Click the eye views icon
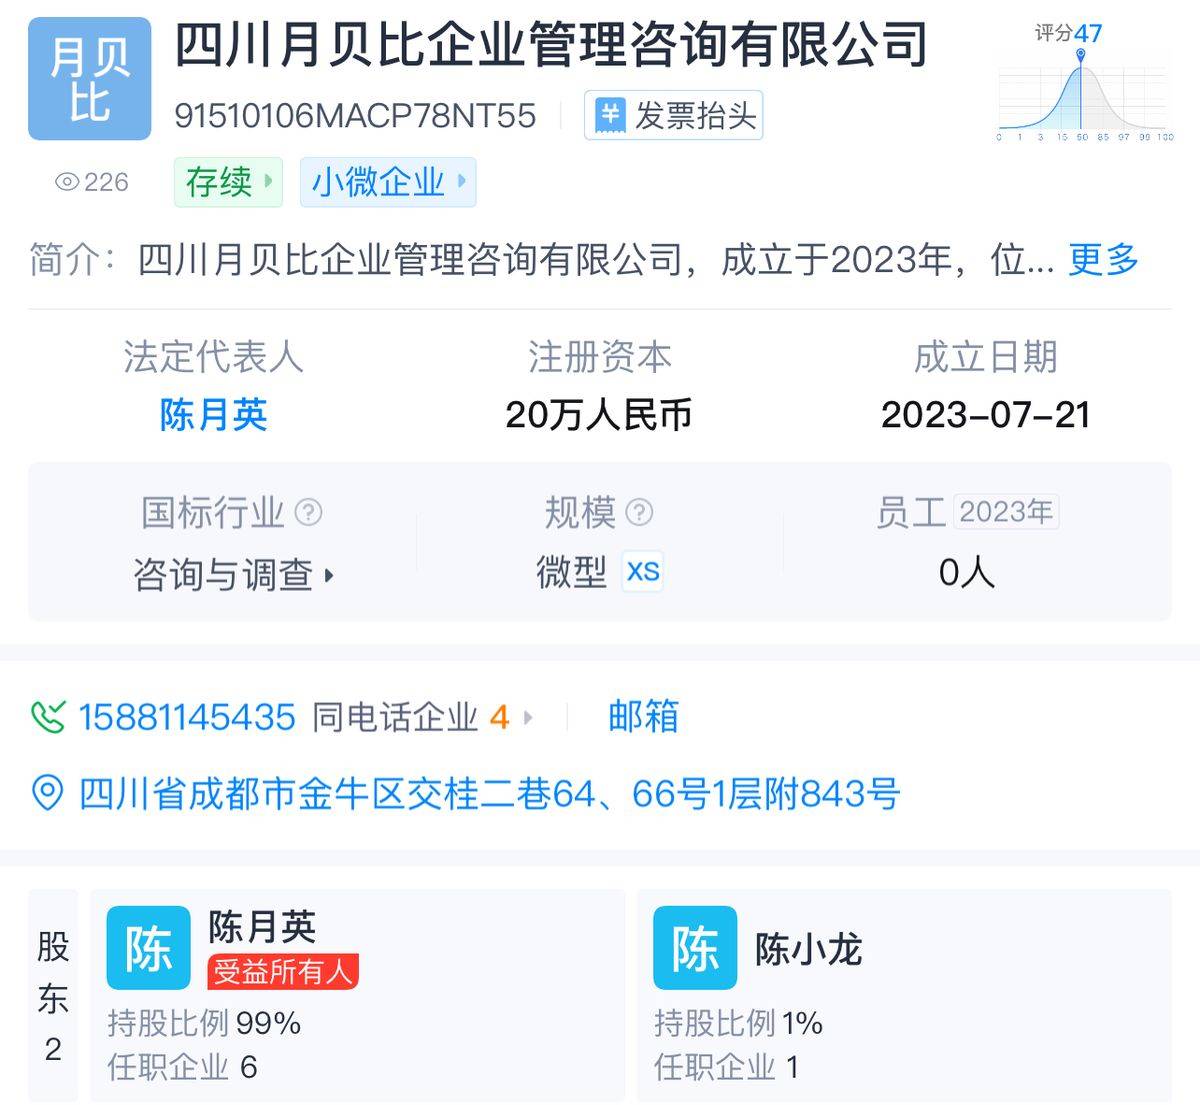This screenshot has height=1105, width=1200. [67, 182]
